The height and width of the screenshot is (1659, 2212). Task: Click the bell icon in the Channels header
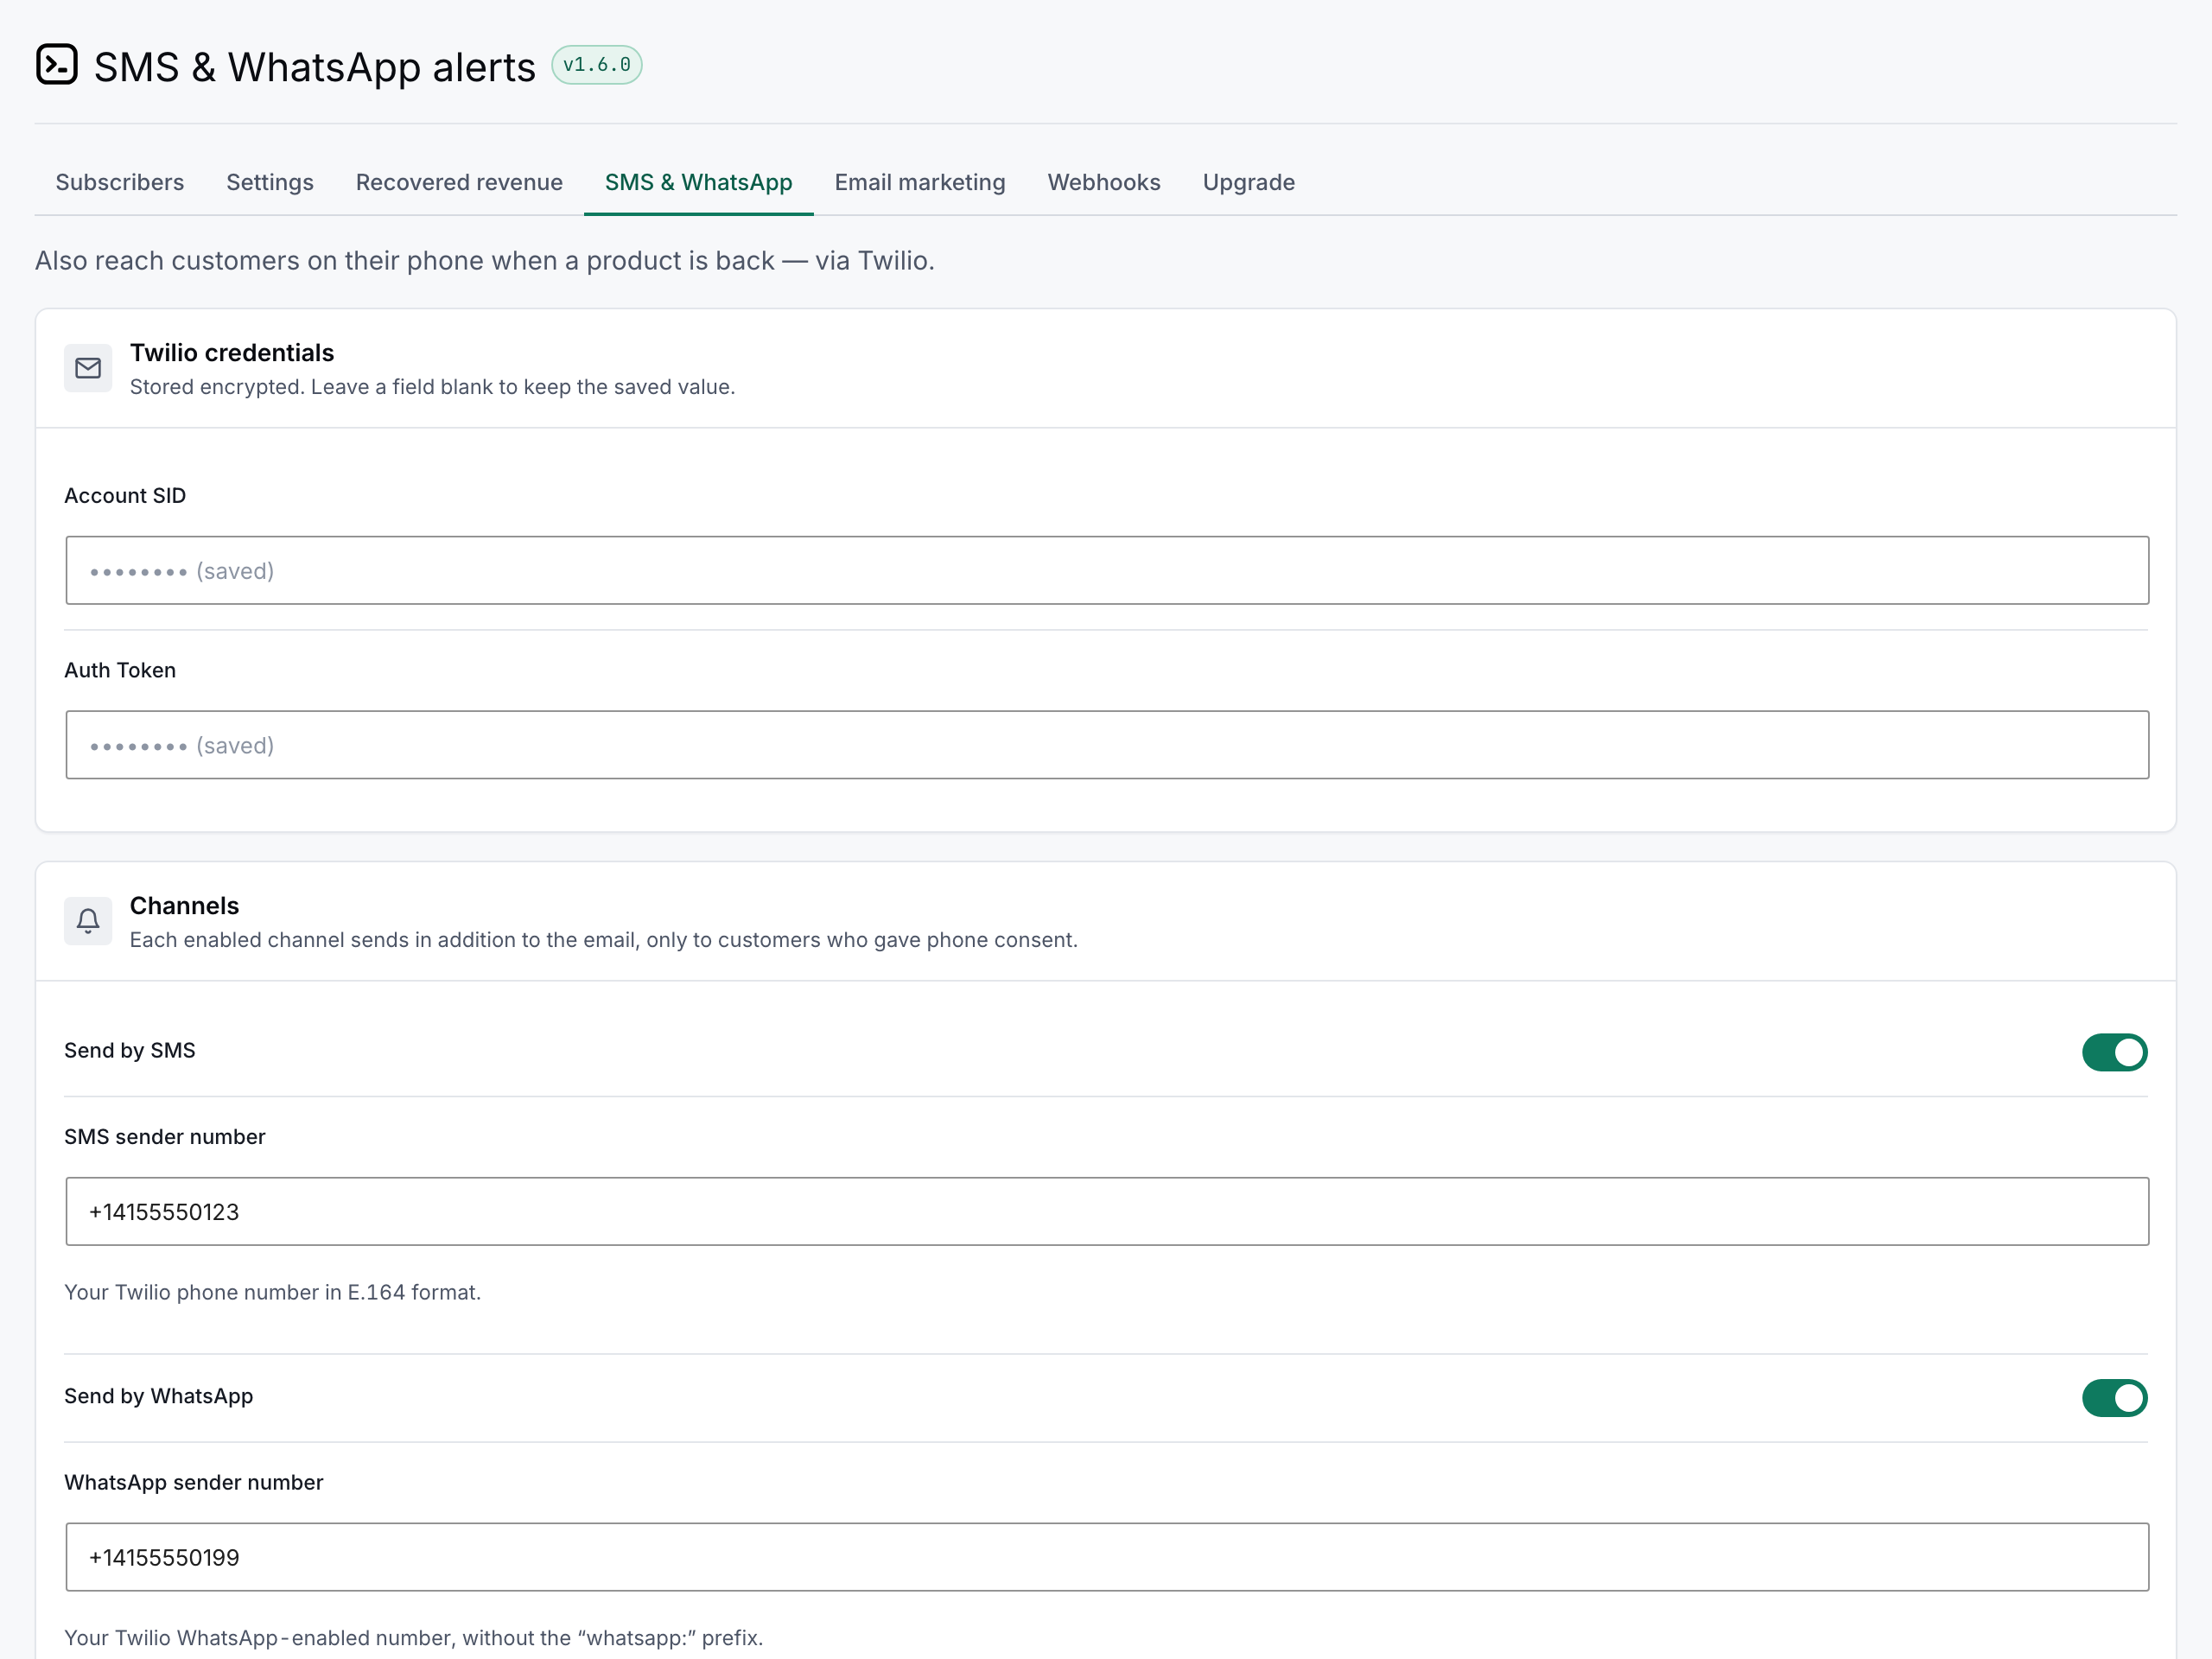pos(88,921)
